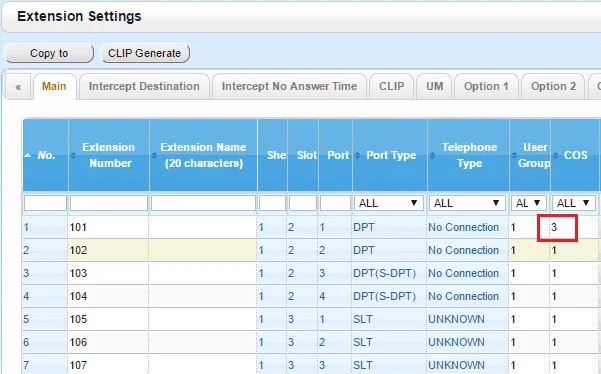Sort by COS column header
Image resolution: width=601 pixels, height=374 pixels.
[575, 155]
